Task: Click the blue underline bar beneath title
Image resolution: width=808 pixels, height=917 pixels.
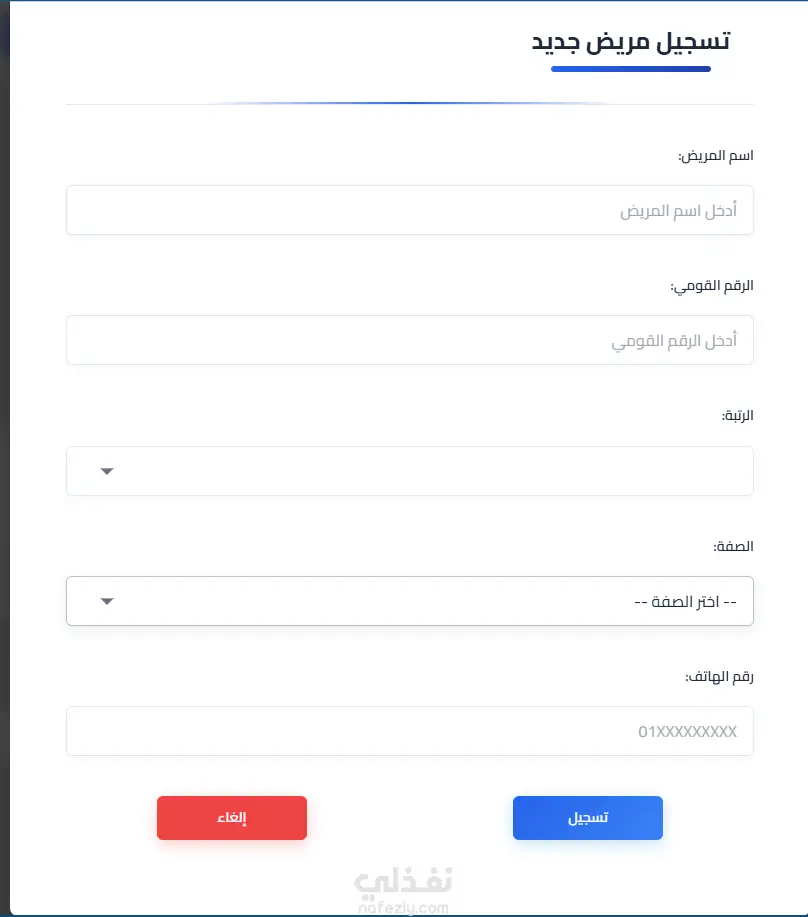Action: (631, 69)
